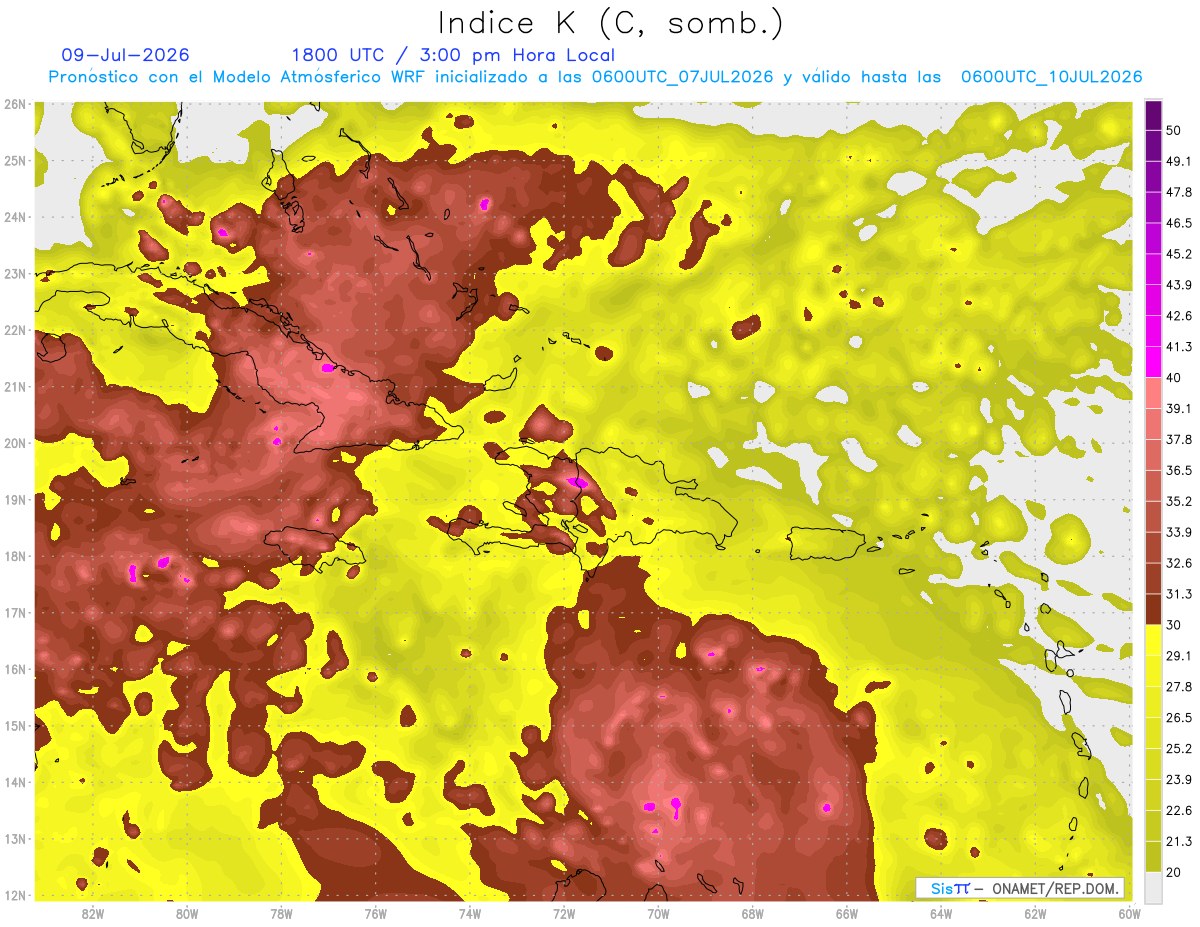Click the 18N latitude axis label
This screenshot has width=1200, height=927.
[x=14, y=557]
